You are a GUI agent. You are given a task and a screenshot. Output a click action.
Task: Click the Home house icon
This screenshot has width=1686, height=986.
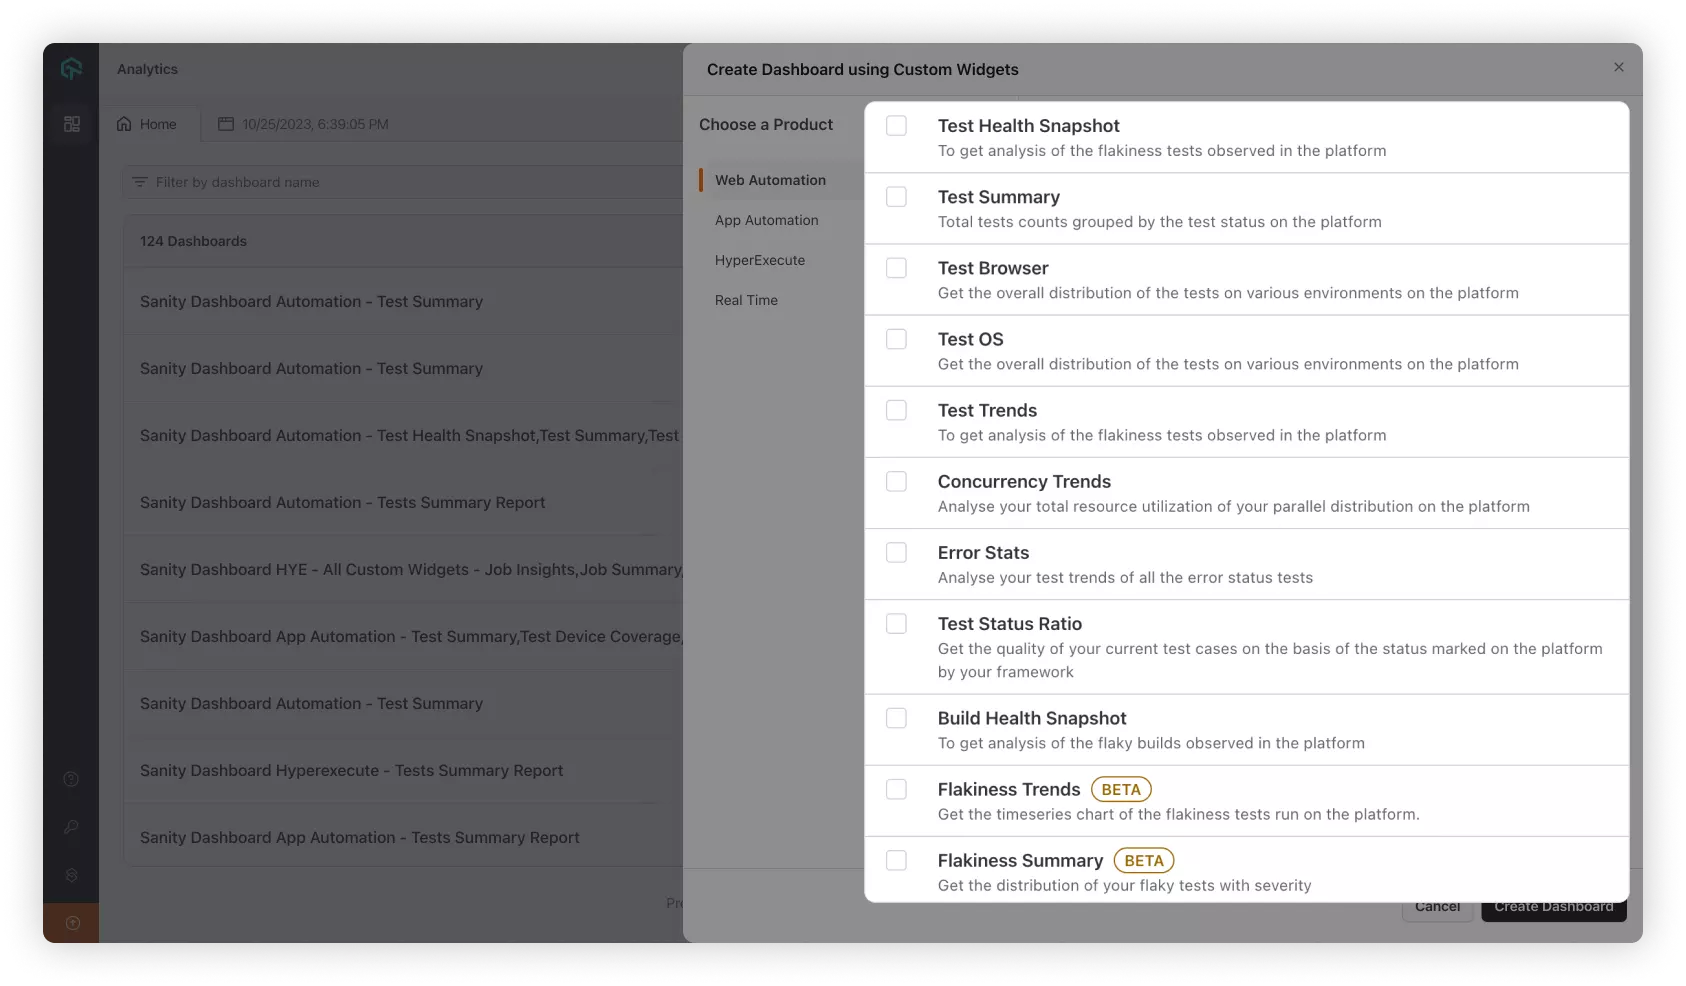(124, 124)
